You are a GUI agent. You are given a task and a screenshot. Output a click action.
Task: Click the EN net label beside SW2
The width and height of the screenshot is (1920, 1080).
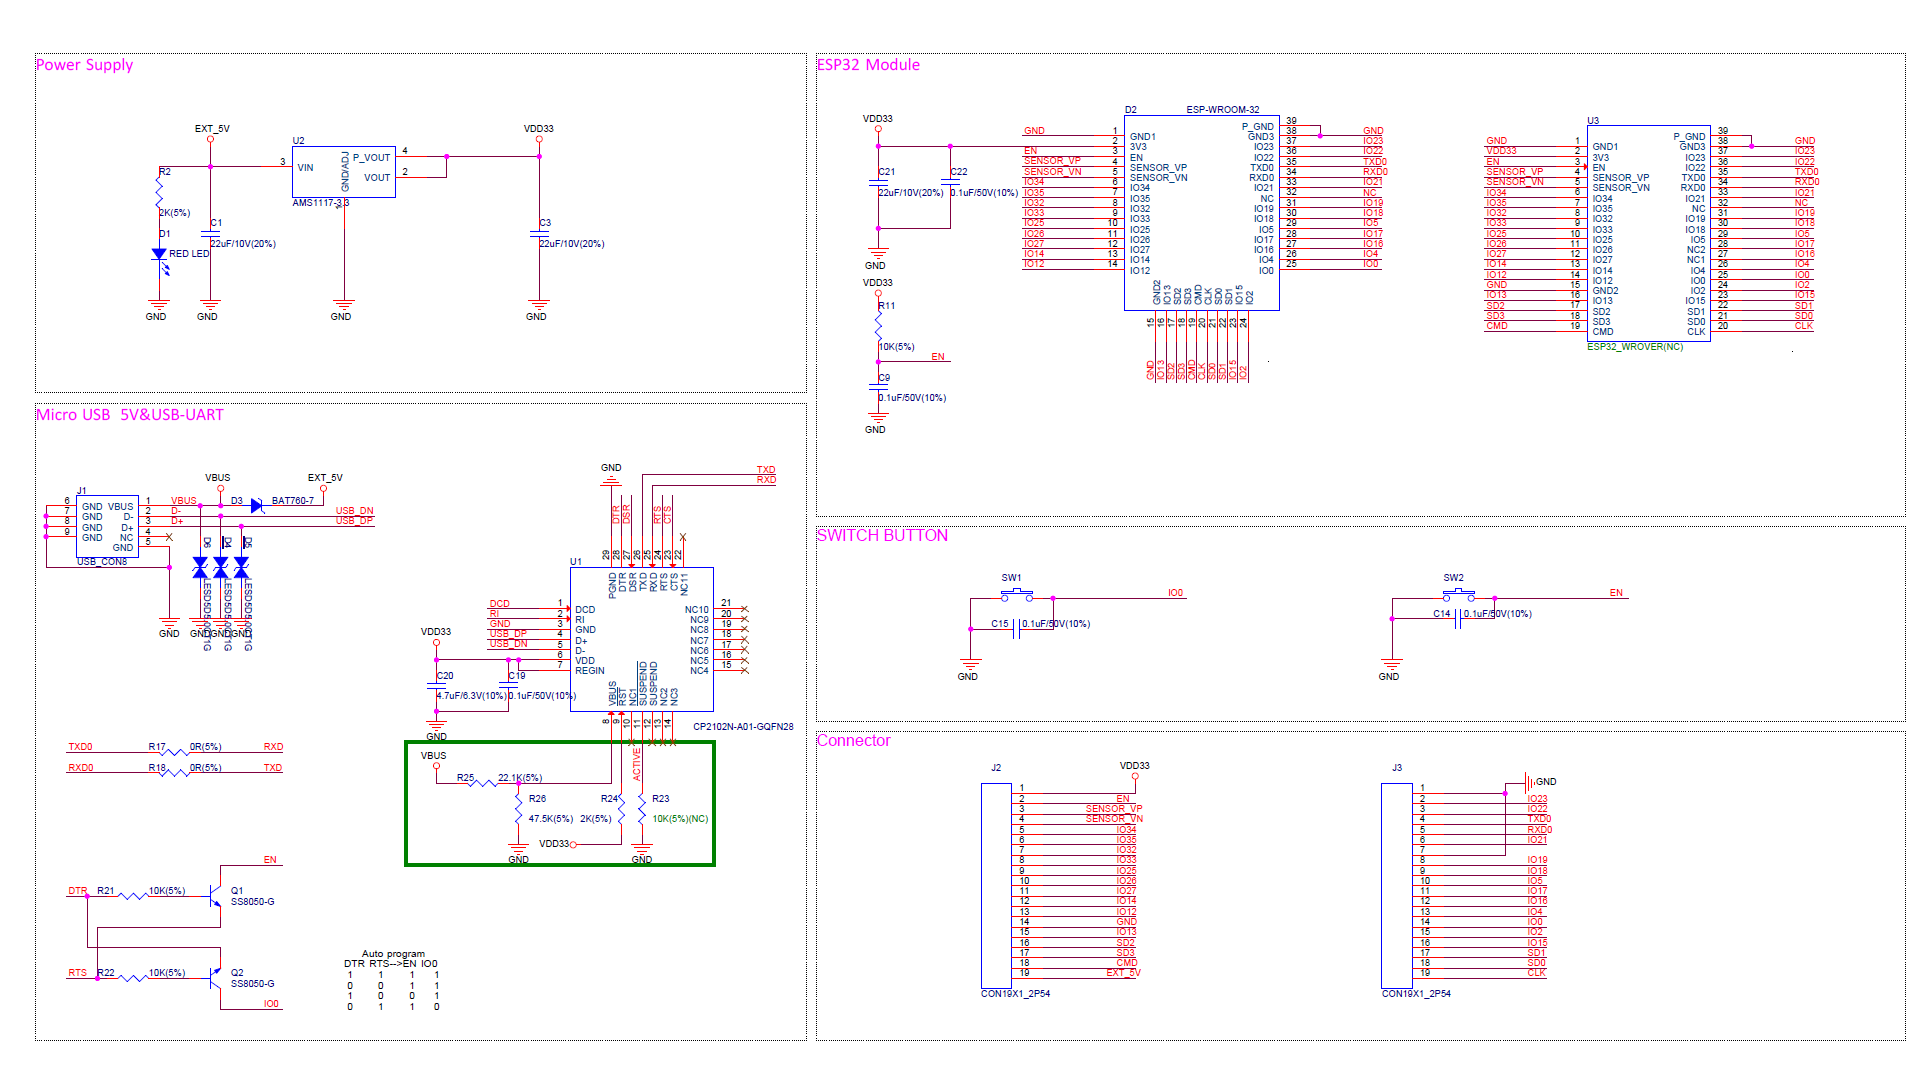1616,593
